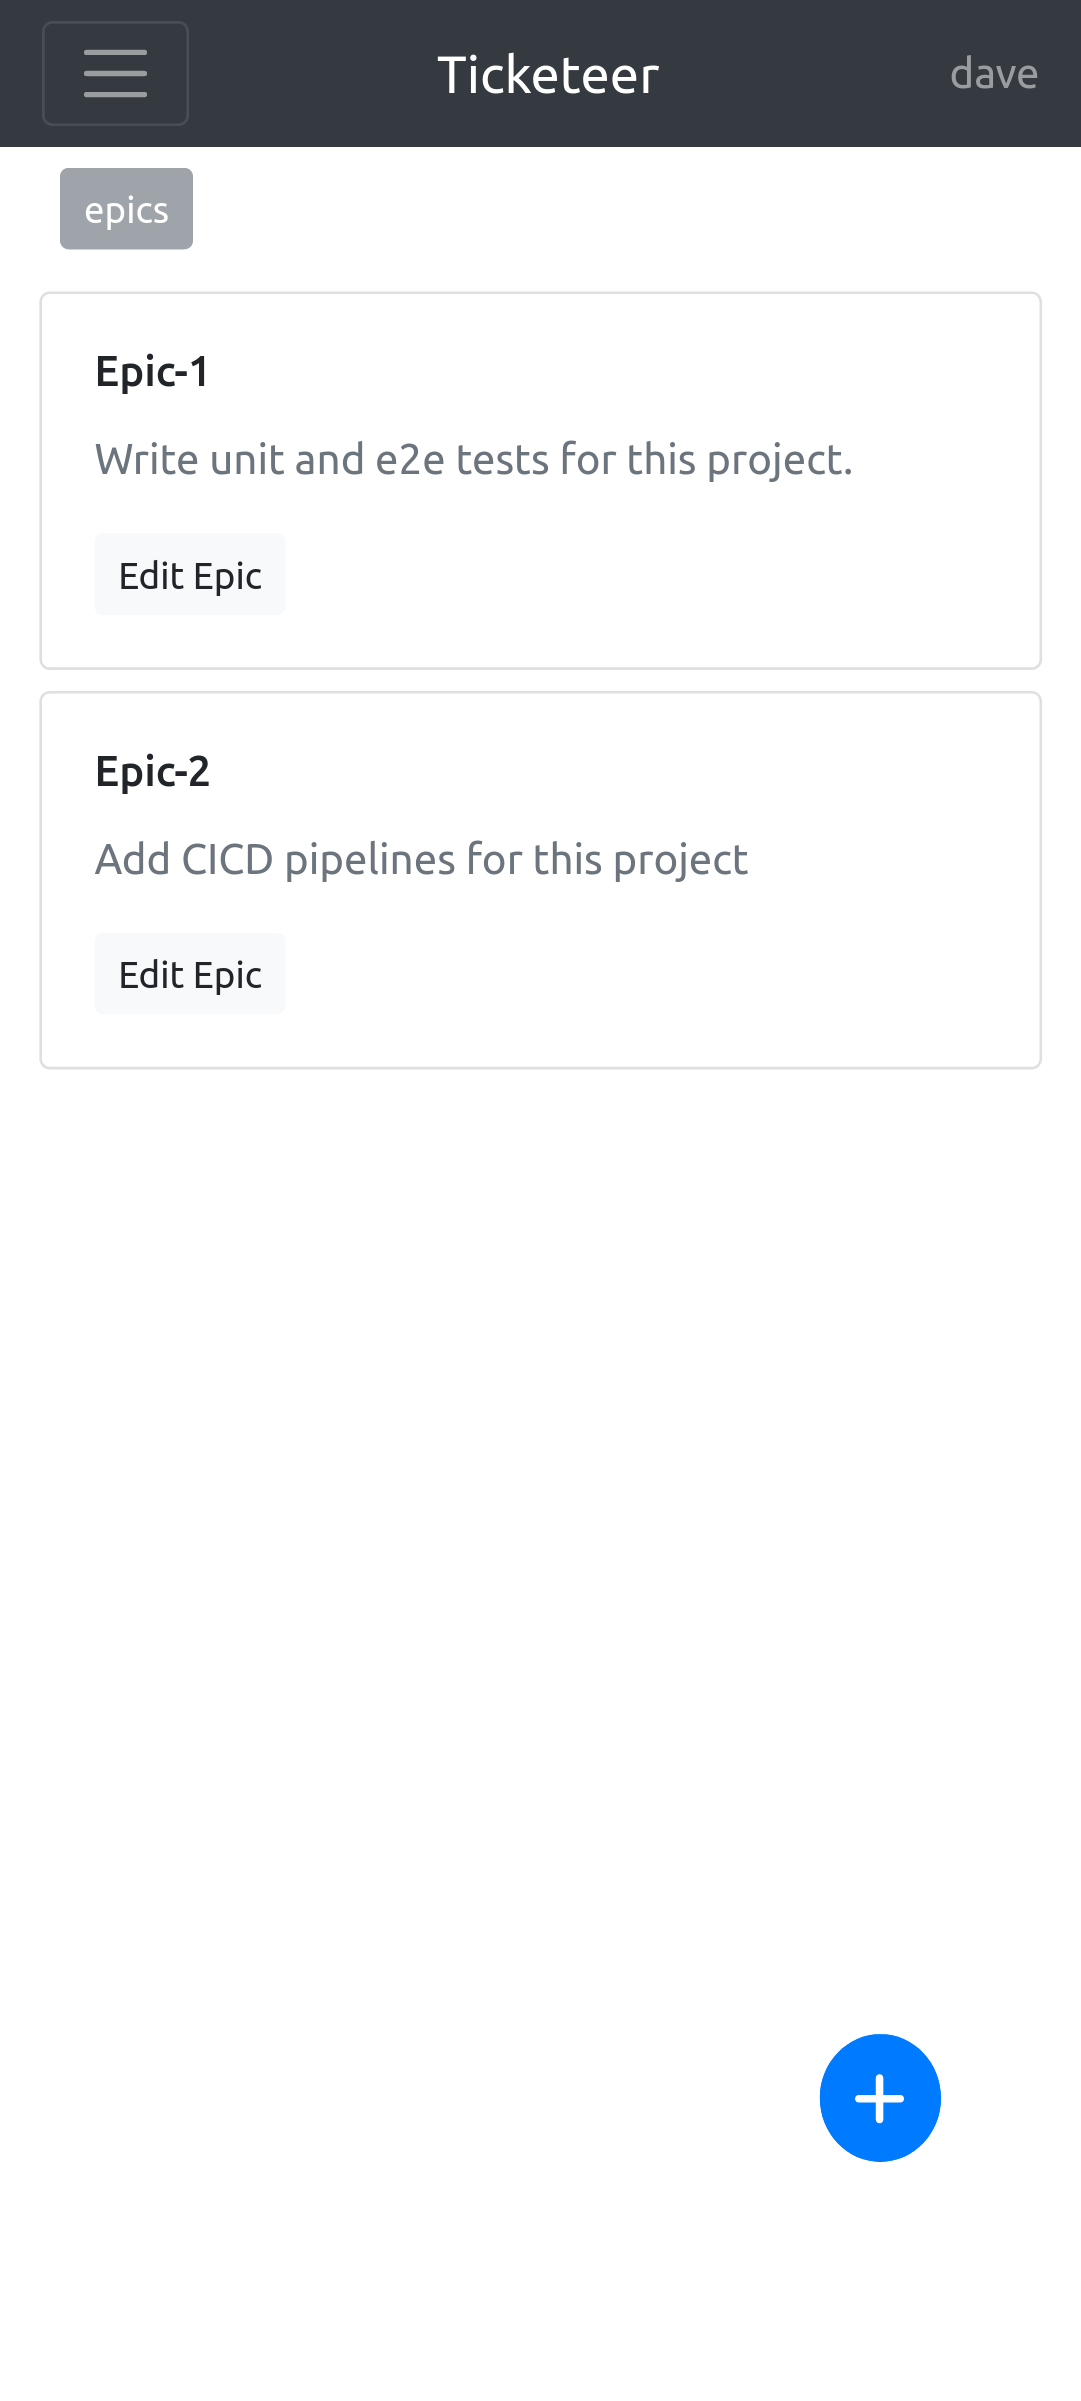Open the Epic-1 card
The height and width of the screenshot is (2401, 1081).
point(540,480)
